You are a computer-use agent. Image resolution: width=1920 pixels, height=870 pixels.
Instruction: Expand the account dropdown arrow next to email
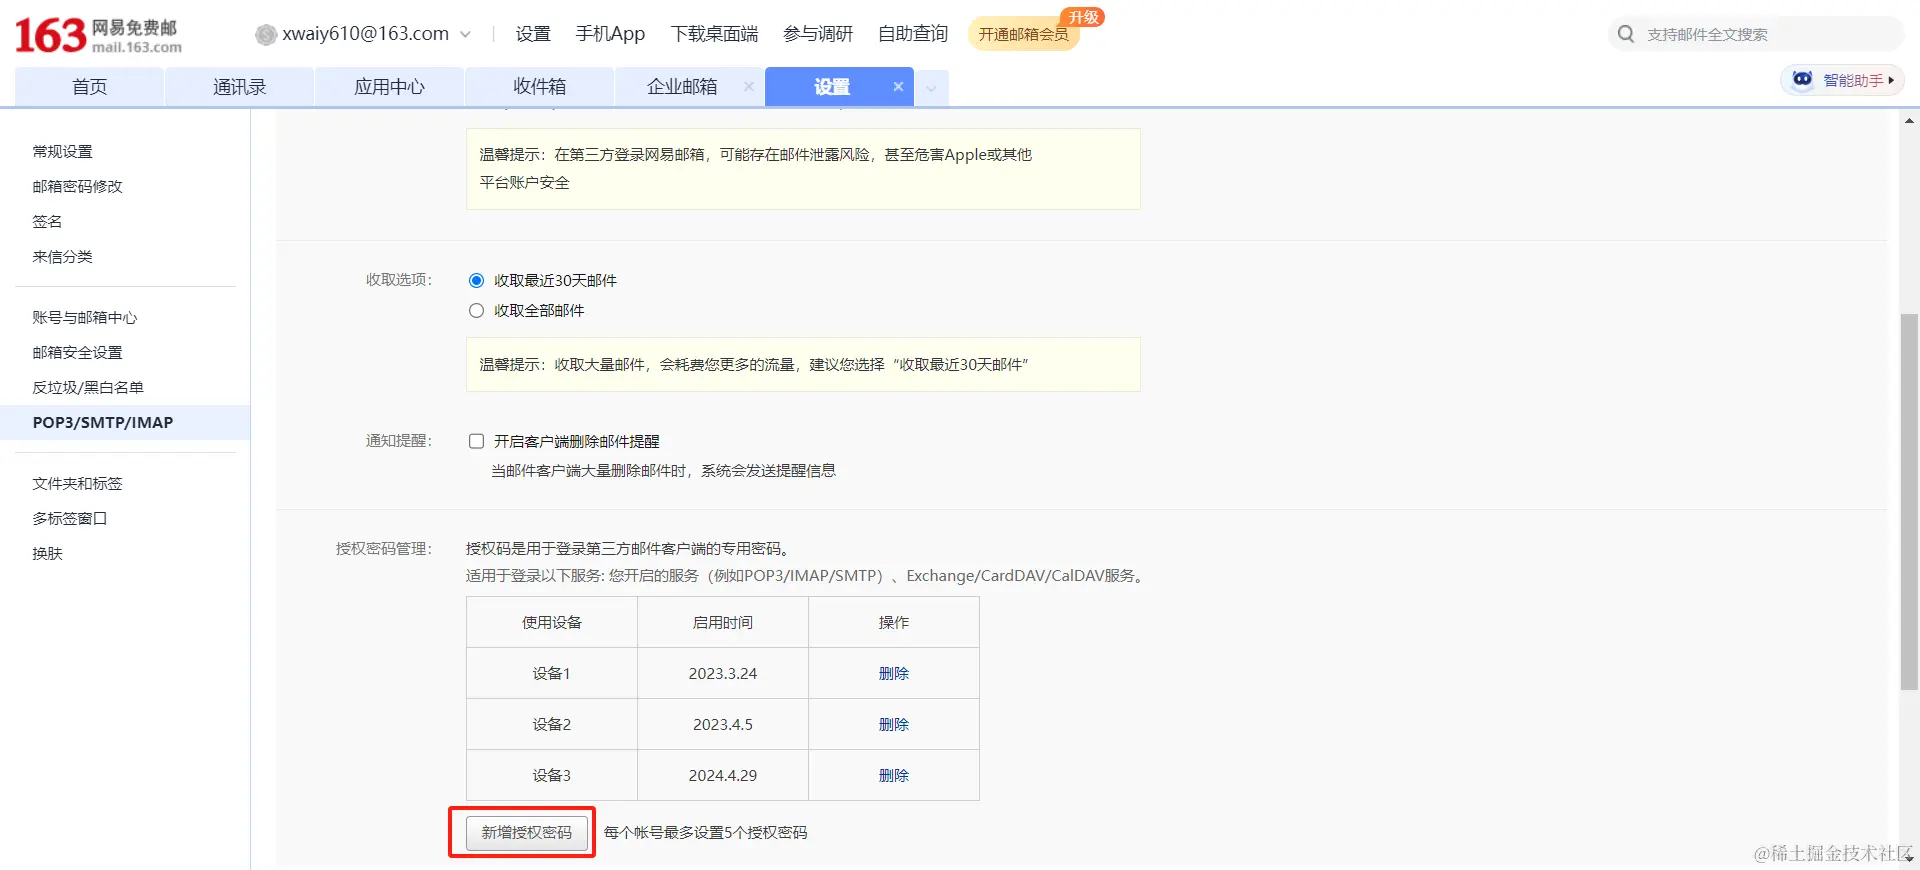(x=465, y=34)
